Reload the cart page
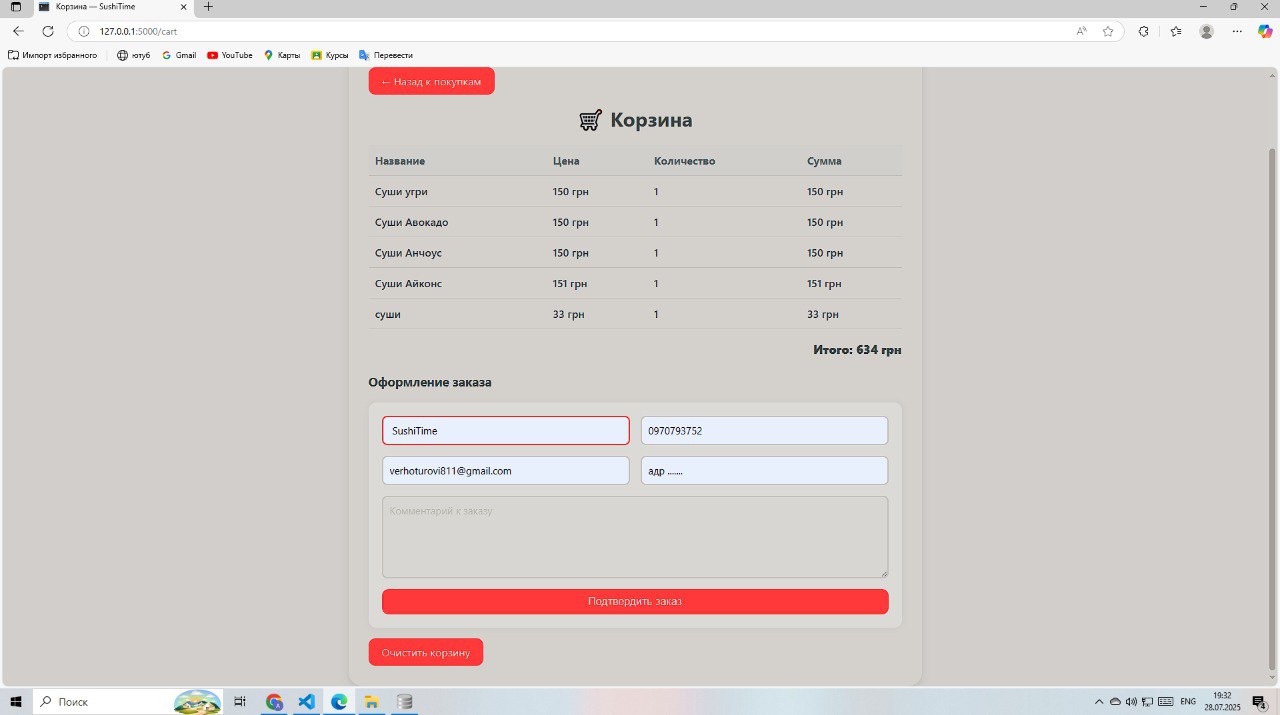 47,31
